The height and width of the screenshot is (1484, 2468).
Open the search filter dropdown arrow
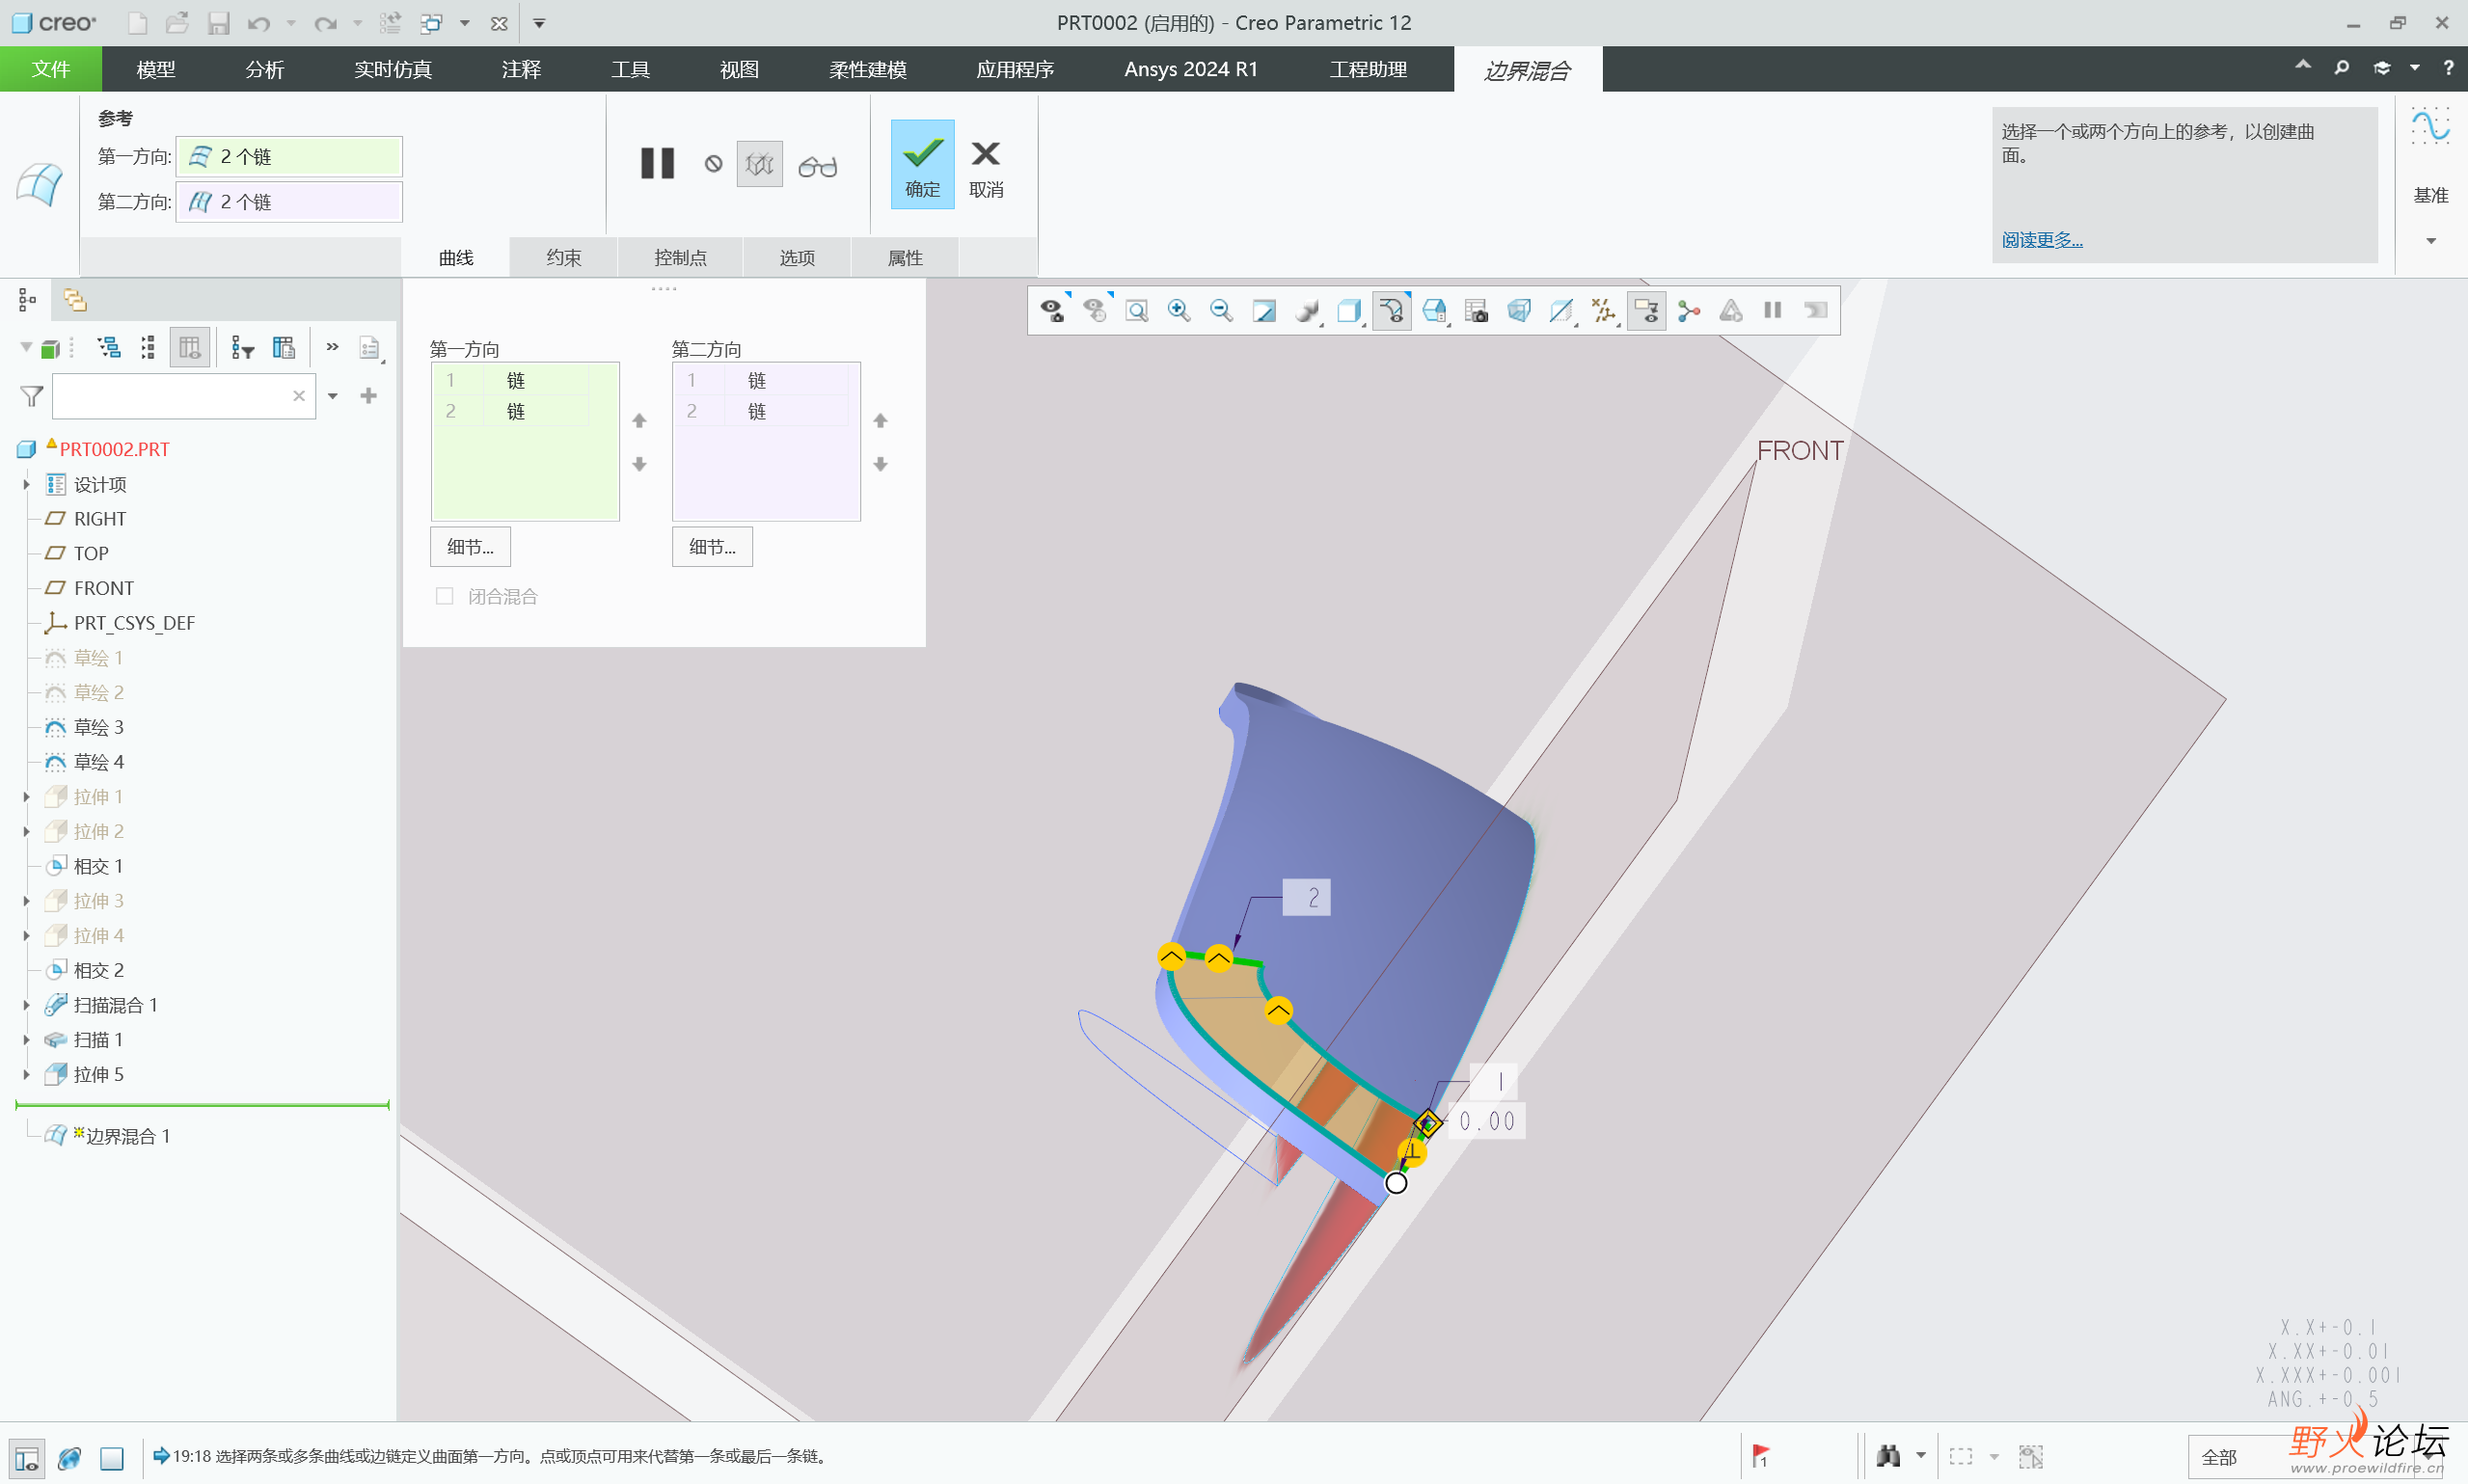point(333,396)
